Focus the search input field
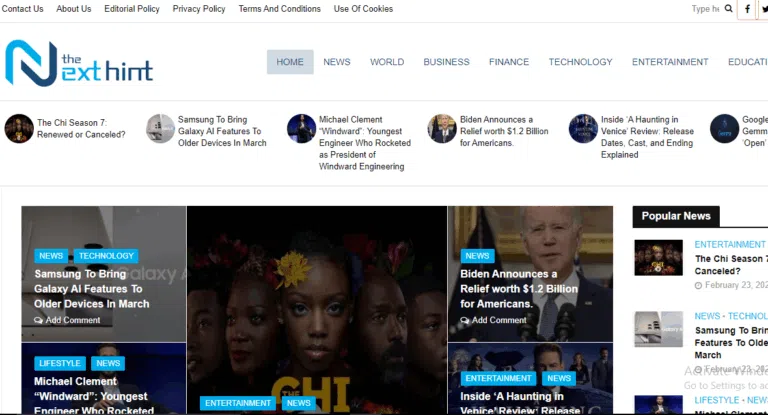This screenshot has height=415, width=768. [705, 9]
